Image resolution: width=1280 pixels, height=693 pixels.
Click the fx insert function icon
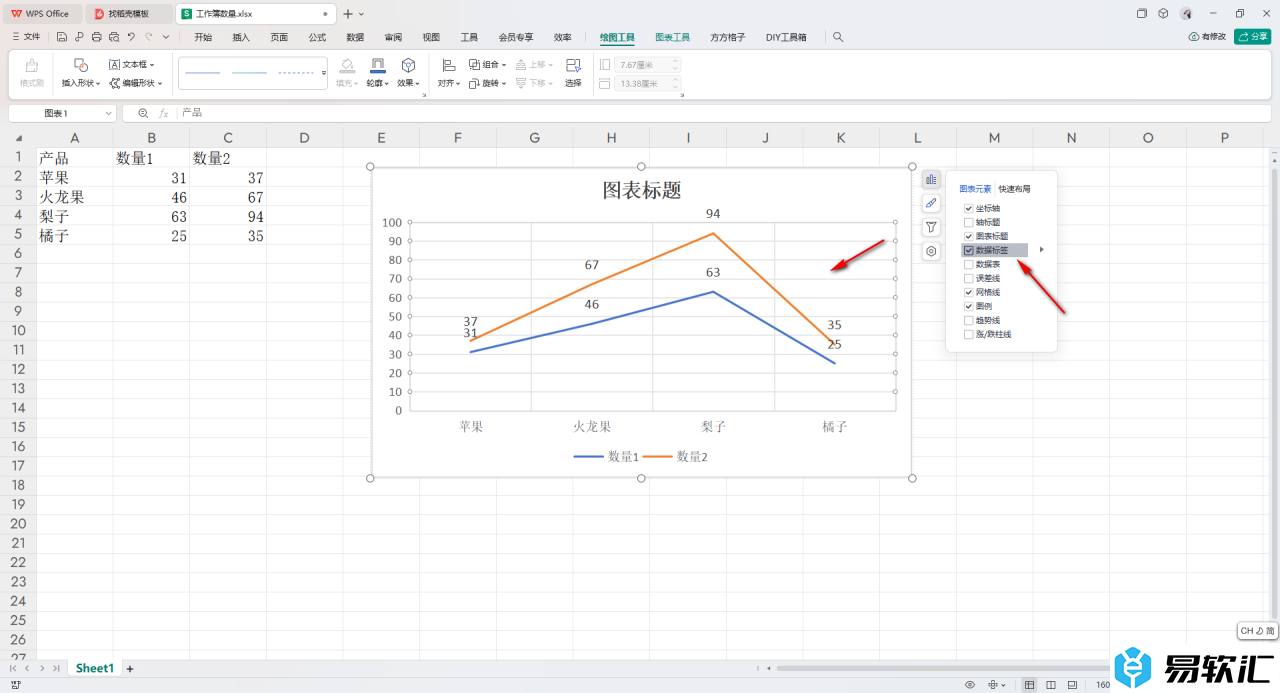[164, 113]
